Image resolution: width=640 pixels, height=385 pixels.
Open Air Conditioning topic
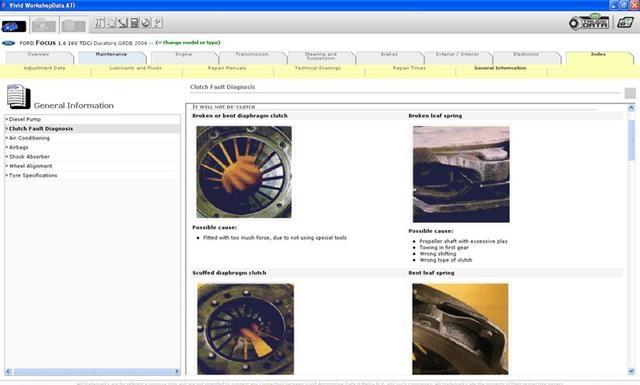[29, 138]
